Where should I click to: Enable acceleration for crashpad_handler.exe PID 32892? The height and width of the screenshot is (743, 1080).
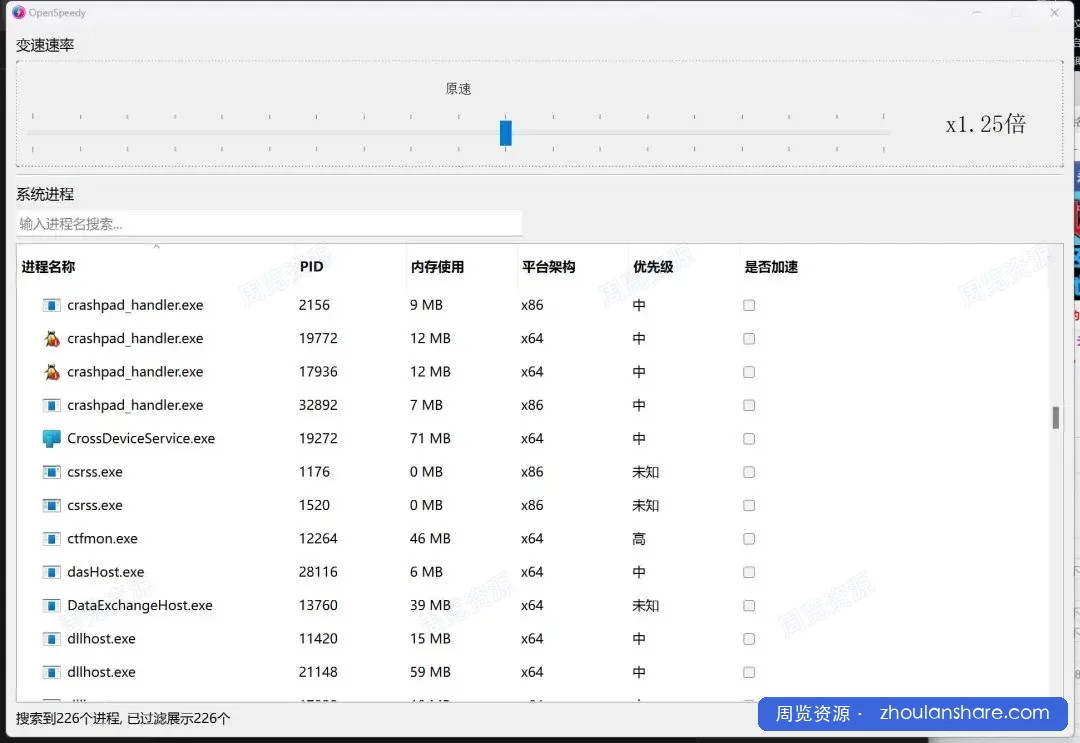(x=749, y=405)
